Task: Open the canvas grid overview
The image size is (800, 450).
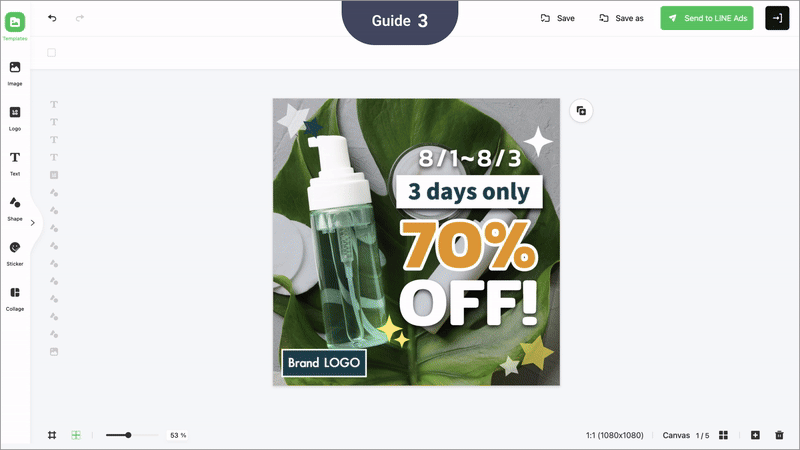Action: pyautogui.click(x=723, y=435)
